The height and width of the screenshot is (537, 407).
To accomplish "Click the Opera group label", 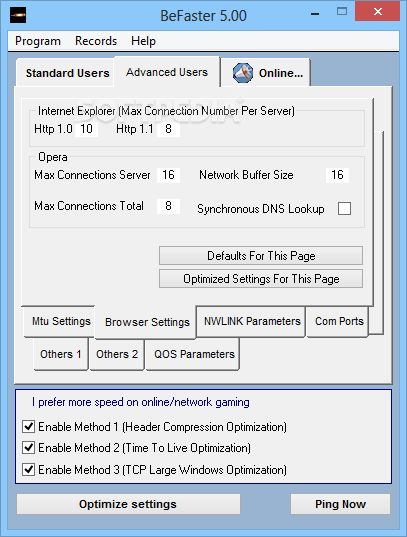I will (x=53, y=157).
